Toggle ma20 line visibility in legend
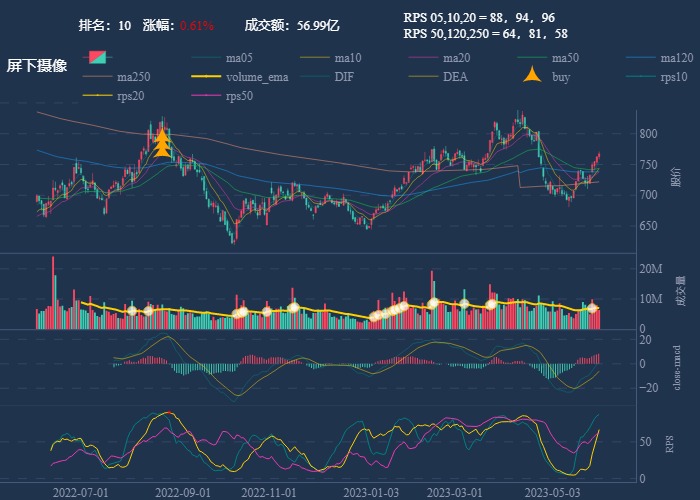The image size is (700, 500). (x=456, y=58)
